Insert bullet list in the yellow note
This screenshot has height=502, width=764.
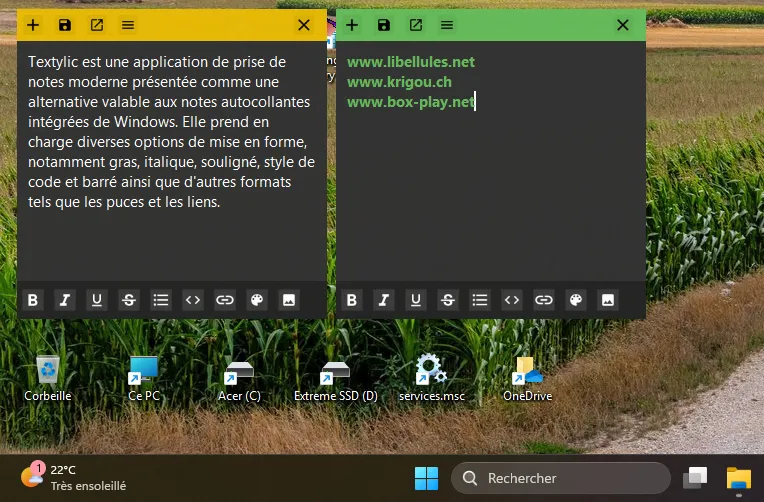(161, 300)
